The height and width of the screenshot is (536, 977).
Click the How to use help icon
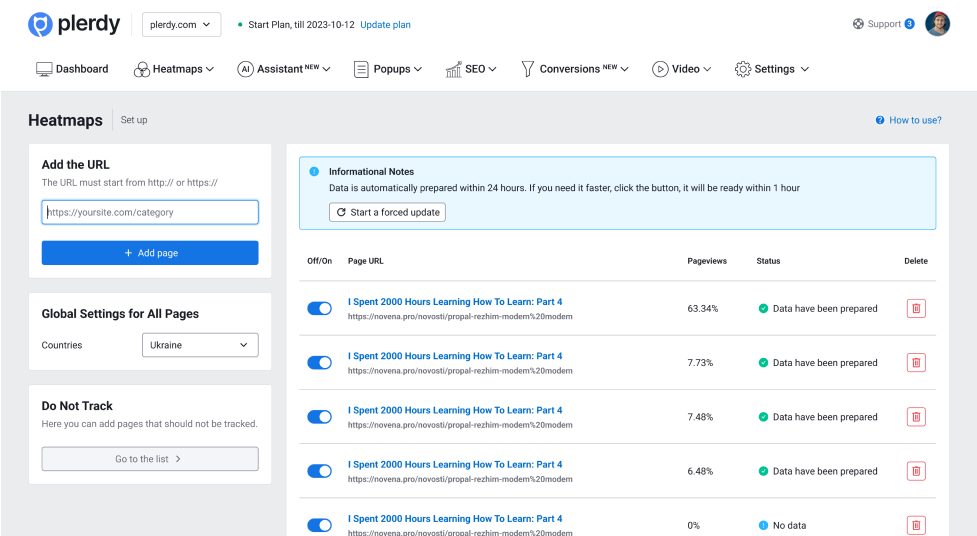click(880, 120)
